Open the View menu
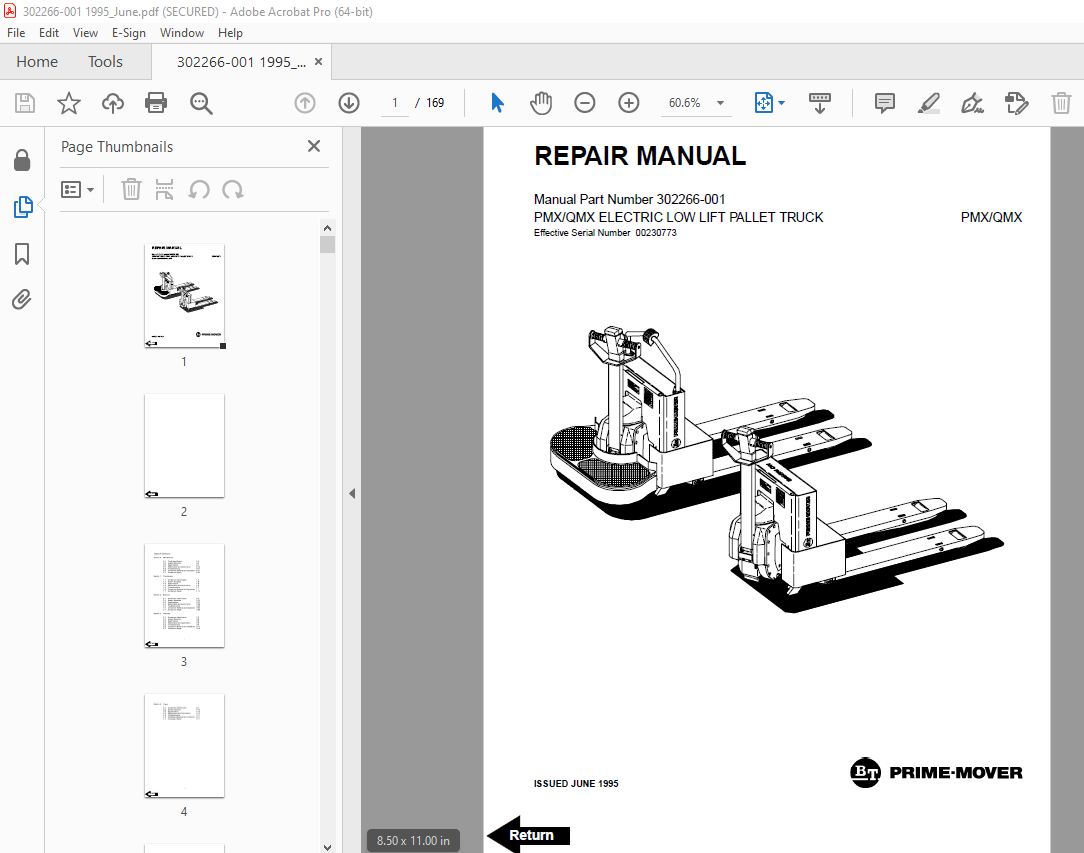 coord(85,32)
